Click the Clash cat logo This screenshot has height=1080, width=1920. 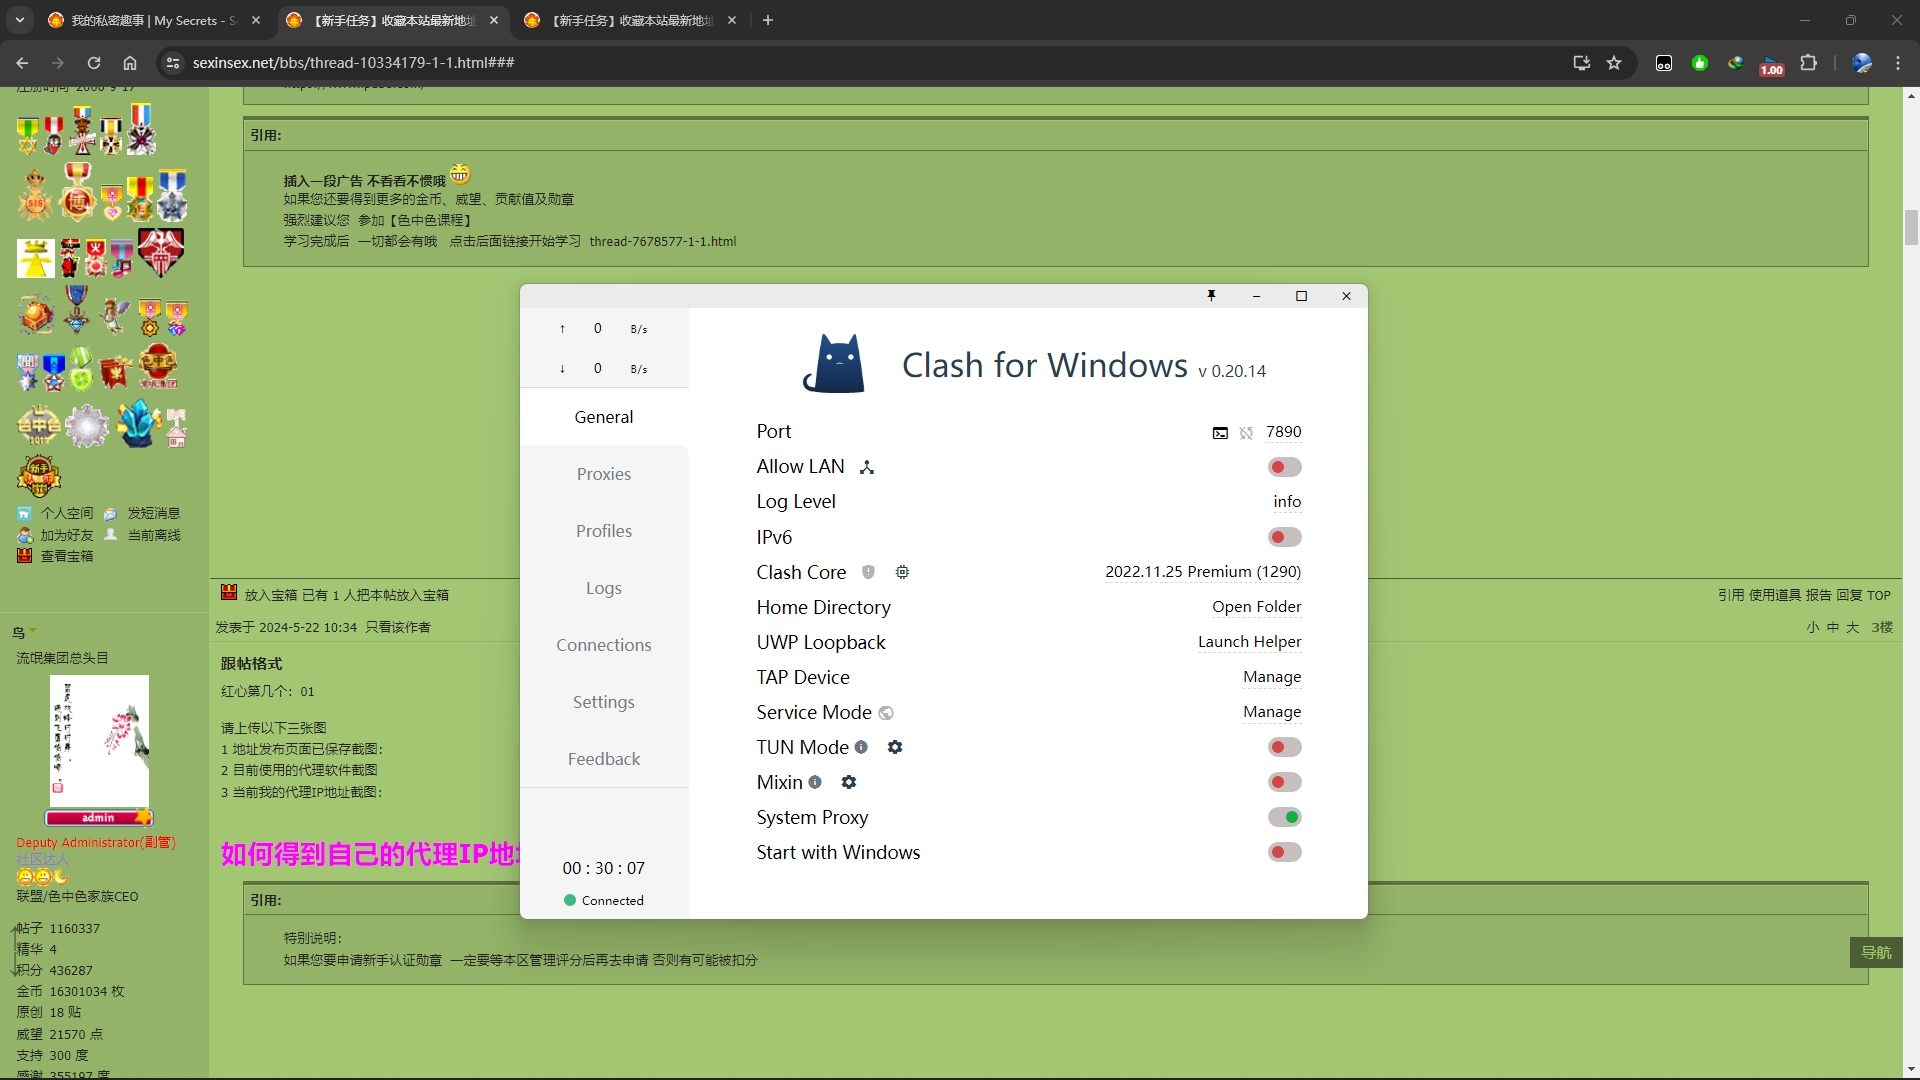tap(836, 364)
